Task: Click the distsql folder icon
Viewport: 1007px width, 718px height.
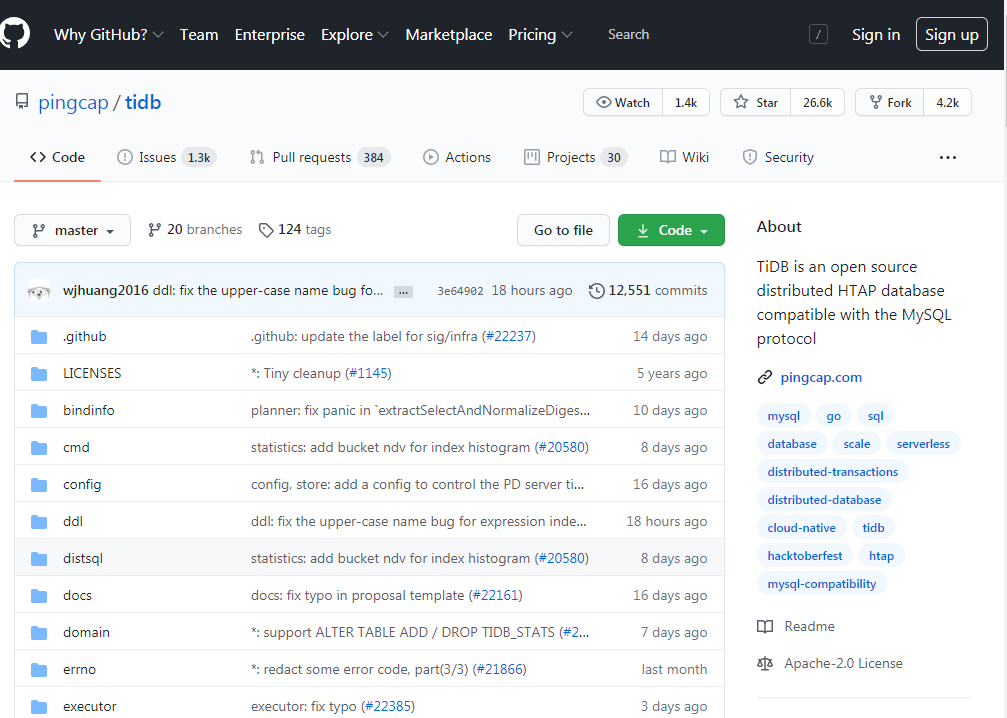Action: coord(39,559)
